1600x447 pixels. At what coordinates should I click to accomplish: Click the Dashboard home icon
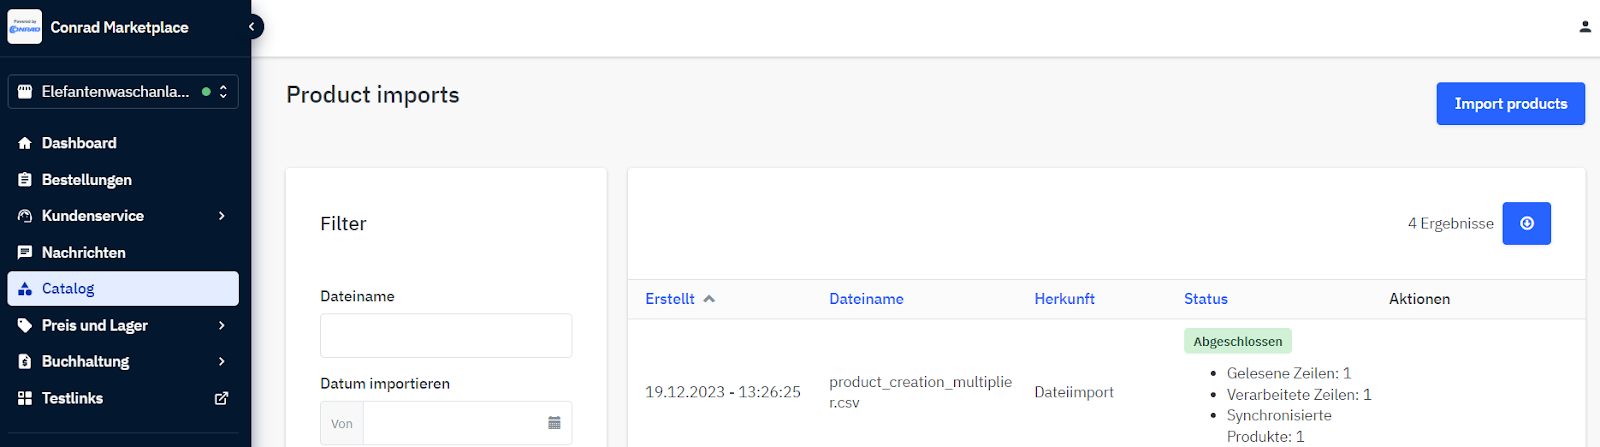pyautogui.click(x=25, y=143)
